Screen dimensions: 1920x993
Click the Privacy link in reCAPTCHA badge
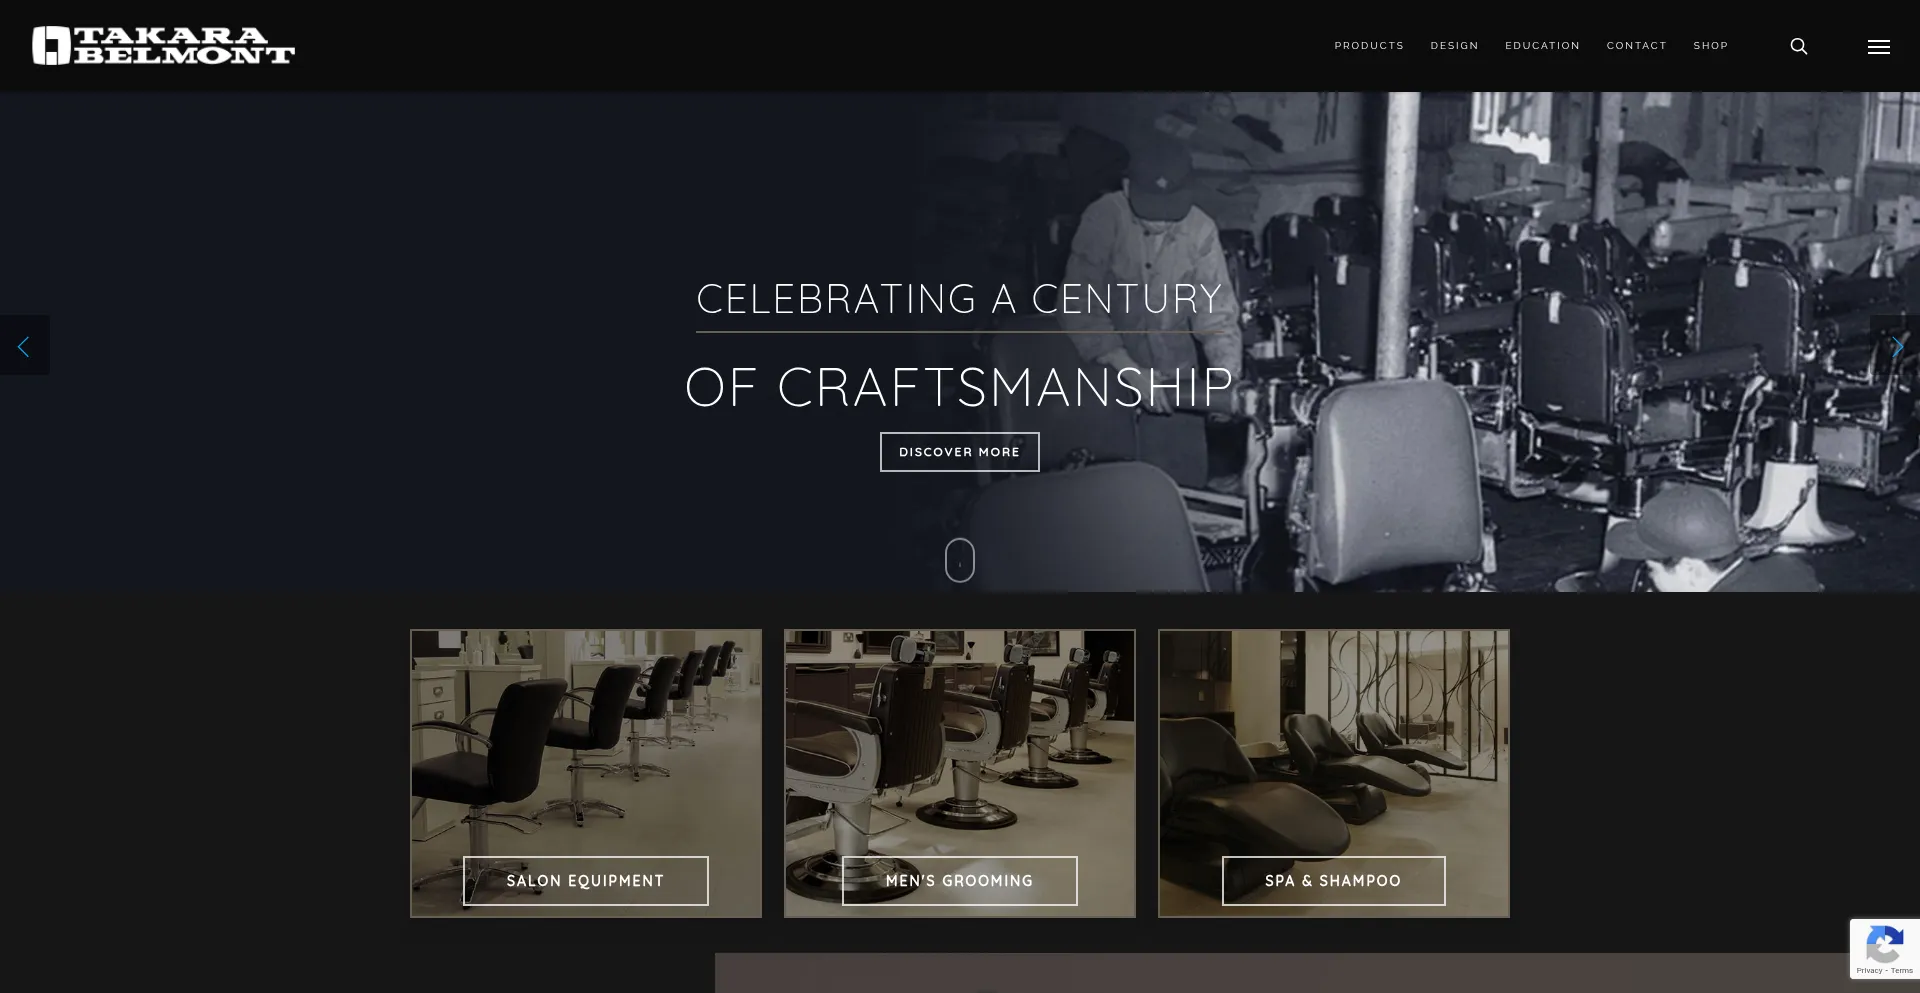click(1869, 971)
